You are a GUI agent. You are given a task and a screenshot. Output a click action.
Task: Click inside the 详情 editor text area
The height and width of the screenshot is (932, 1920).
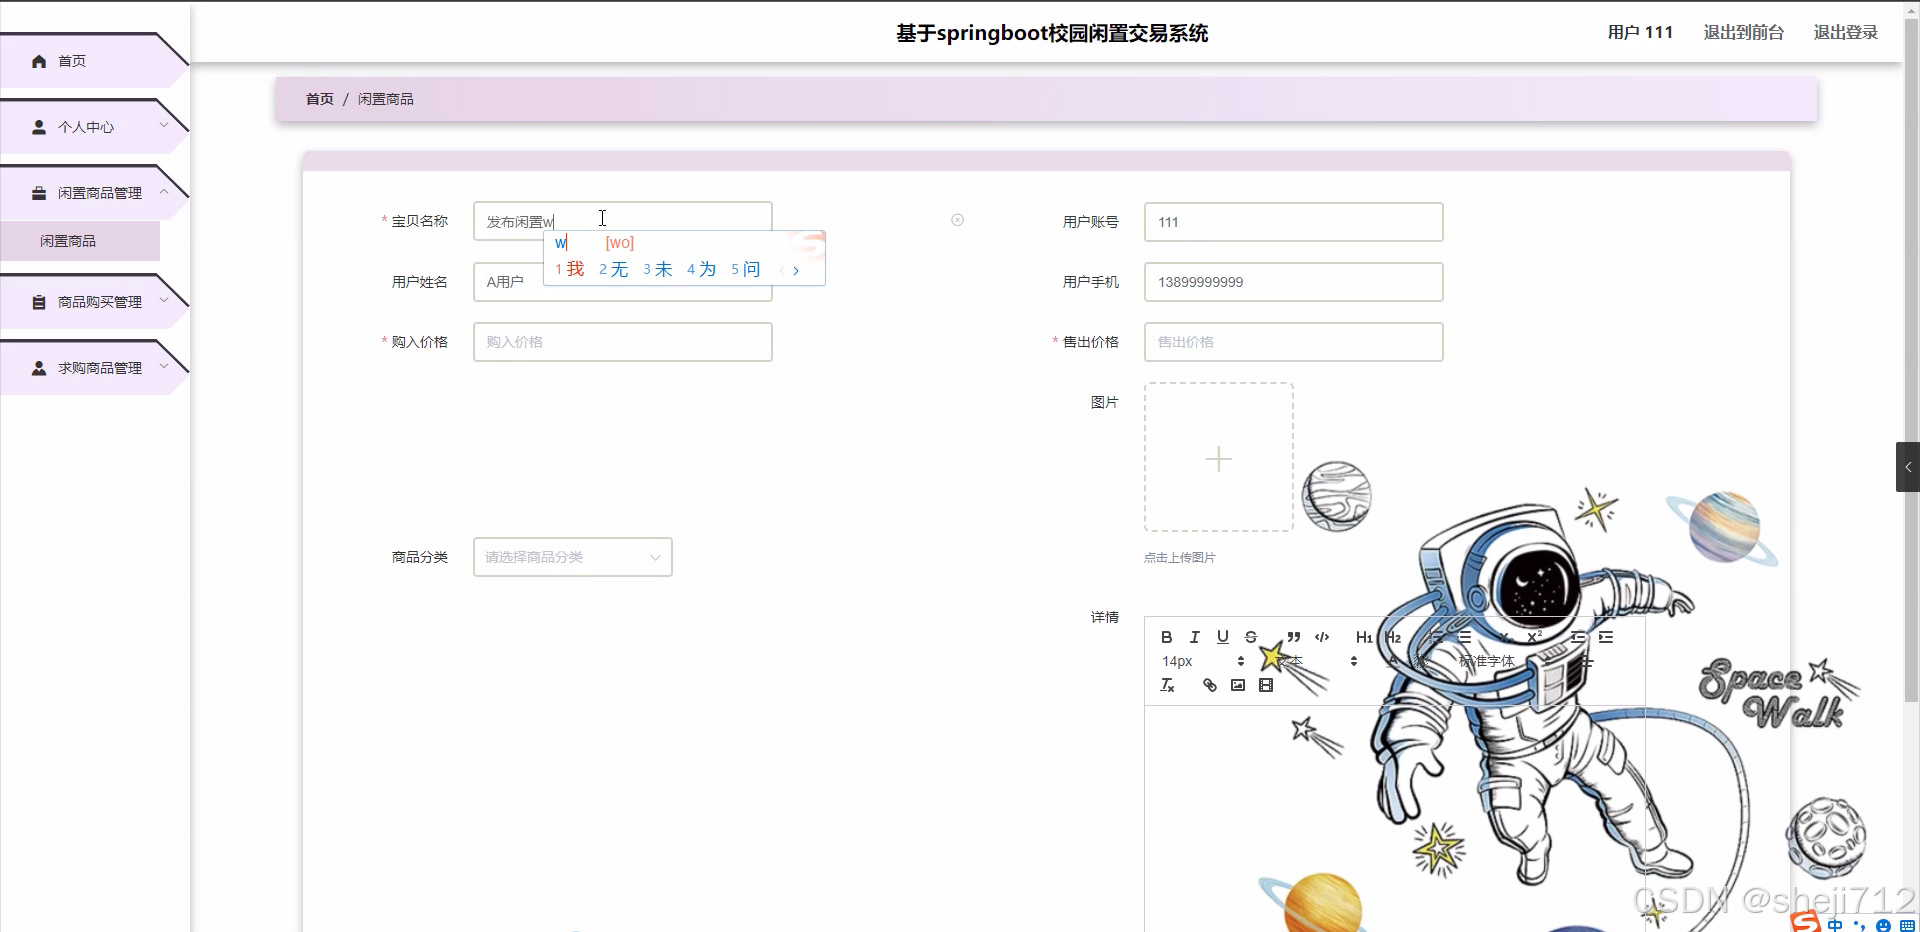(x=1395, y=818)
